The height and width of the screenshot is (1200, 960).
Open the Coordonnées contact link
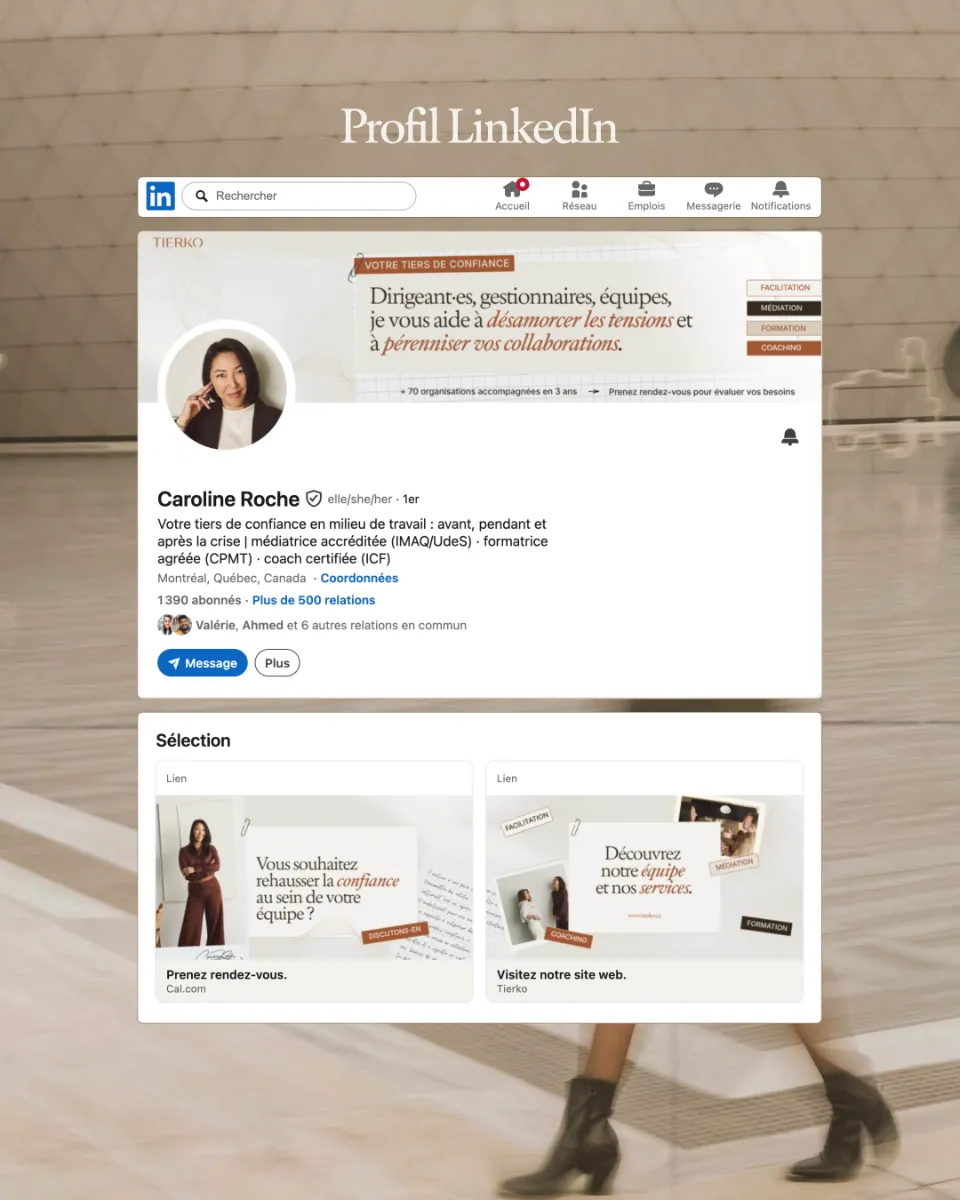pyautogui.click(x=359, y=578)
